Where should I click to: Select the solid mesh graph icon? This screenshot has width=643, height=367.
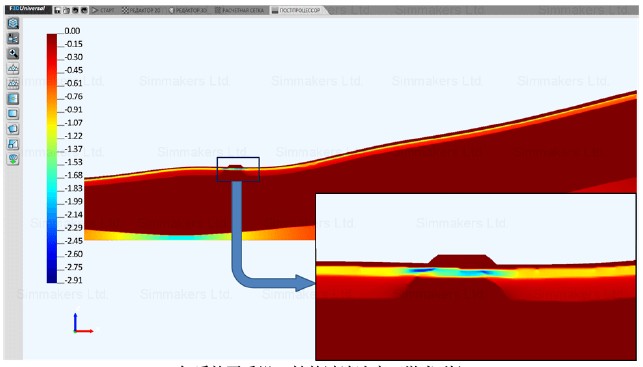(x=13, y=68)
